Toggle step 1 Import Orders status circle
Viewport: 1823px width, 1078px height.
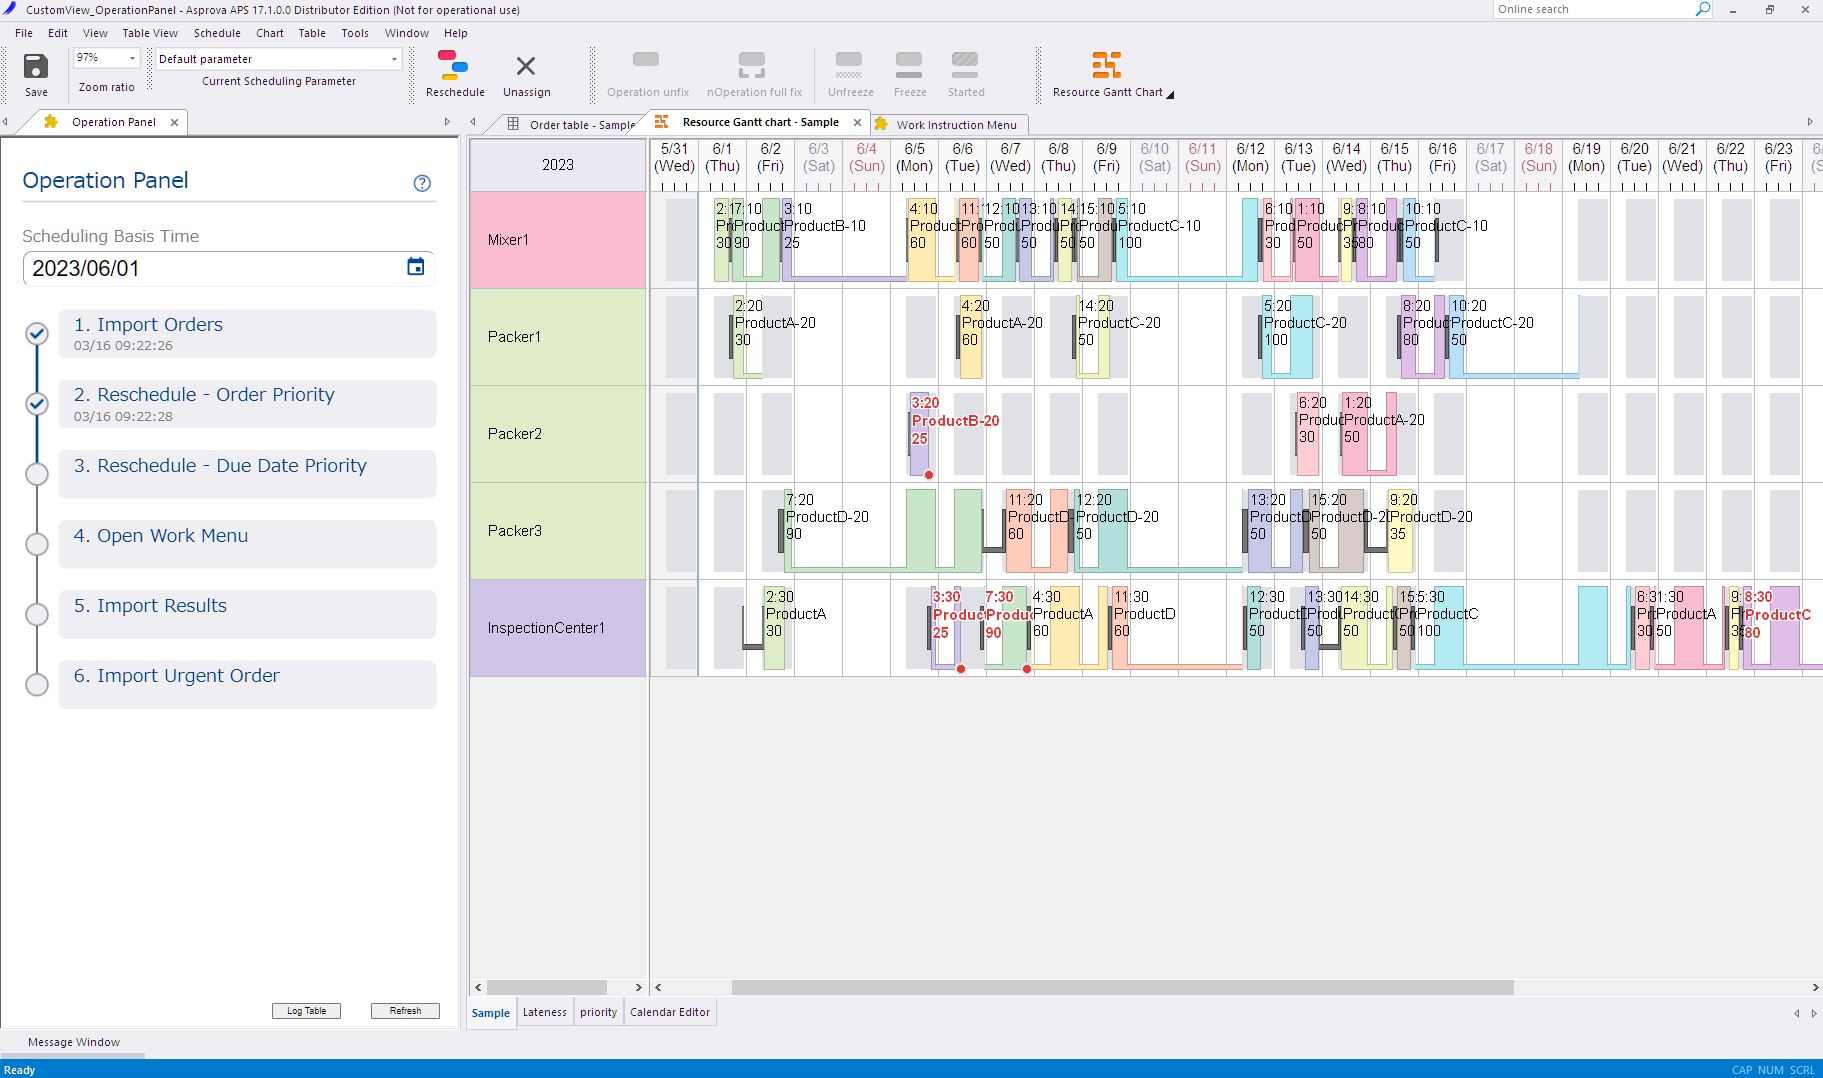pyautogui.click(x=37, y=334)
